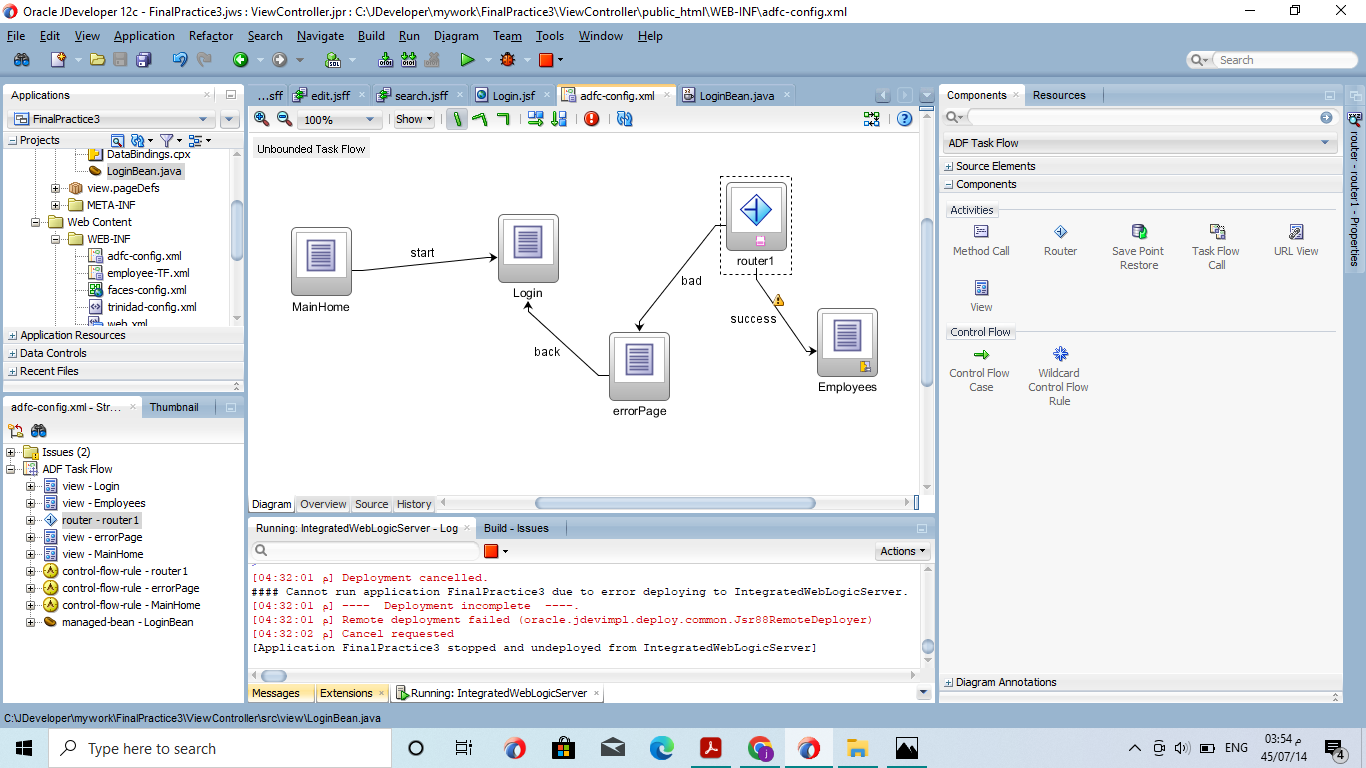Select the Task Flow Call component
This screenshot has width=1366, height=768.
(1216, 247)
